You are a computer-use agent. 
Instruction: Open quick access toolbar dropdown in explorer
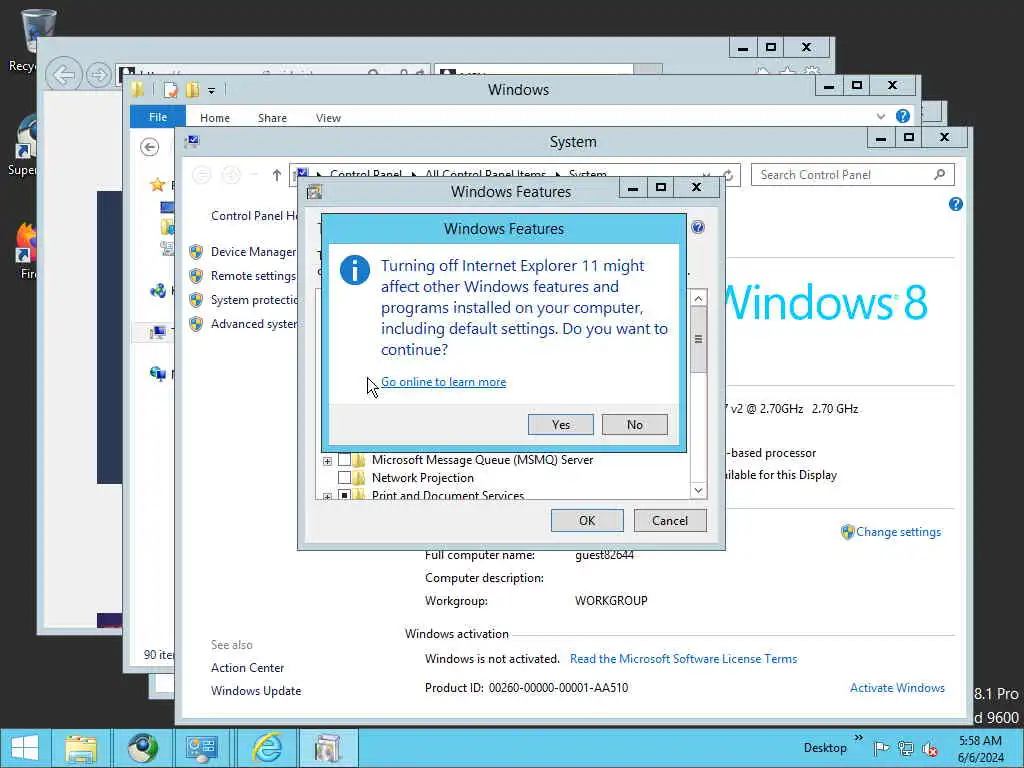(x=212, y=91)
